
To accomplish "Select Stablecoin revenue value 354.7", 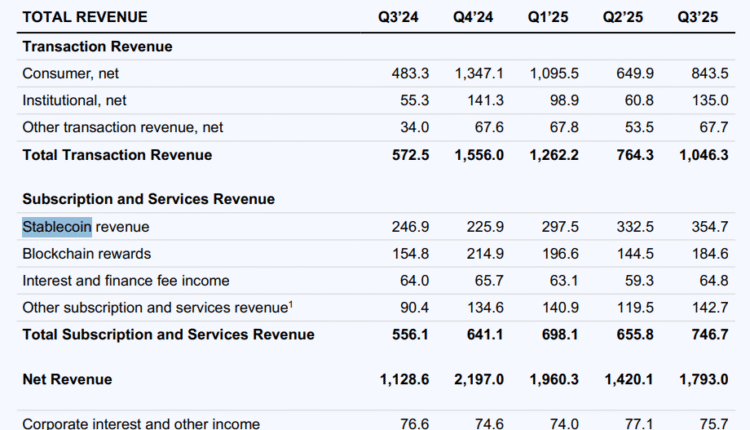I will click(708, 227).
